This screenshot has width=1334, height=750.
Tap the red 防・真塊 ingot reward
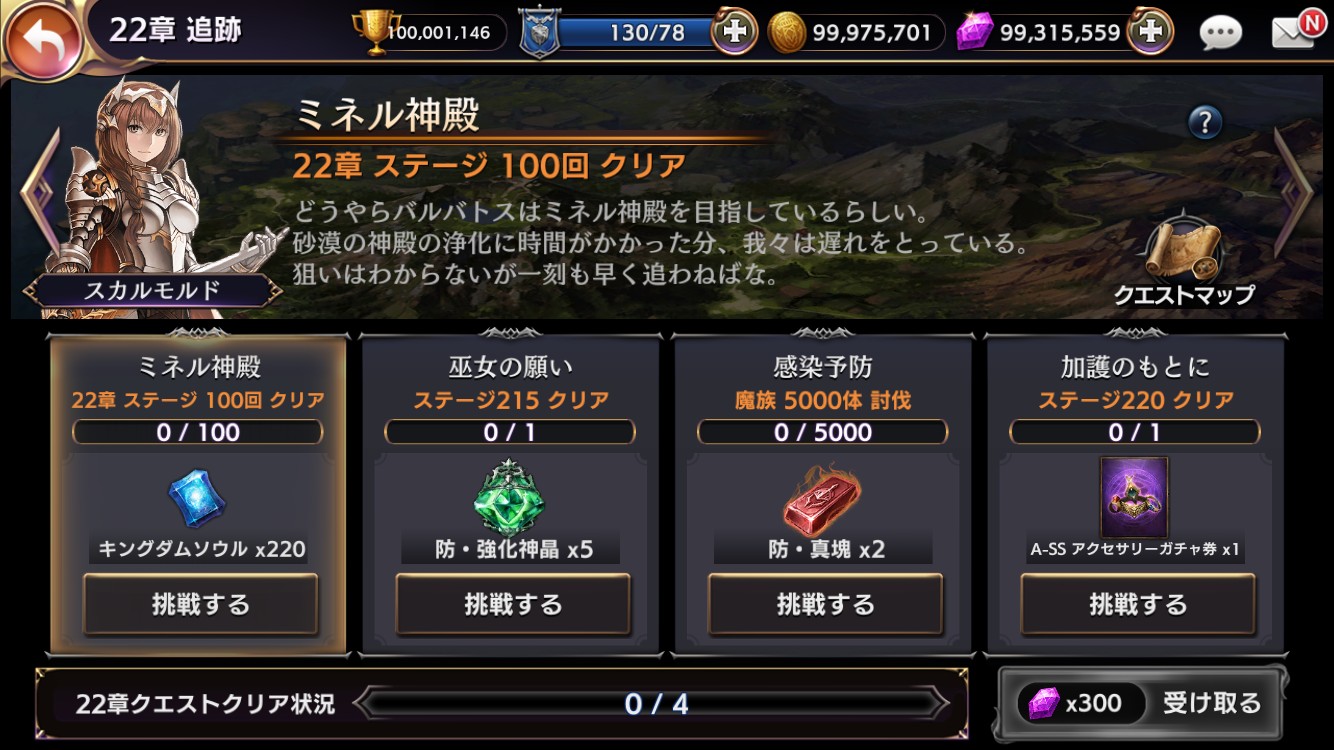point(823,497)
